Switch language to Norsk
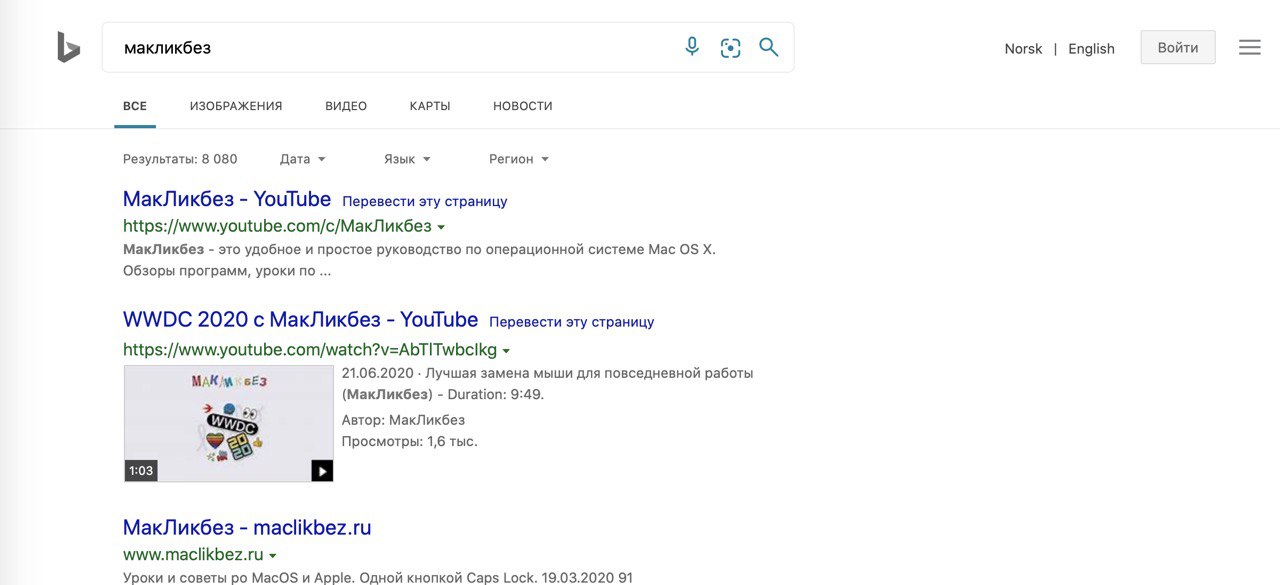This screenshot has height=585, width=1280. click(1023, 48)
